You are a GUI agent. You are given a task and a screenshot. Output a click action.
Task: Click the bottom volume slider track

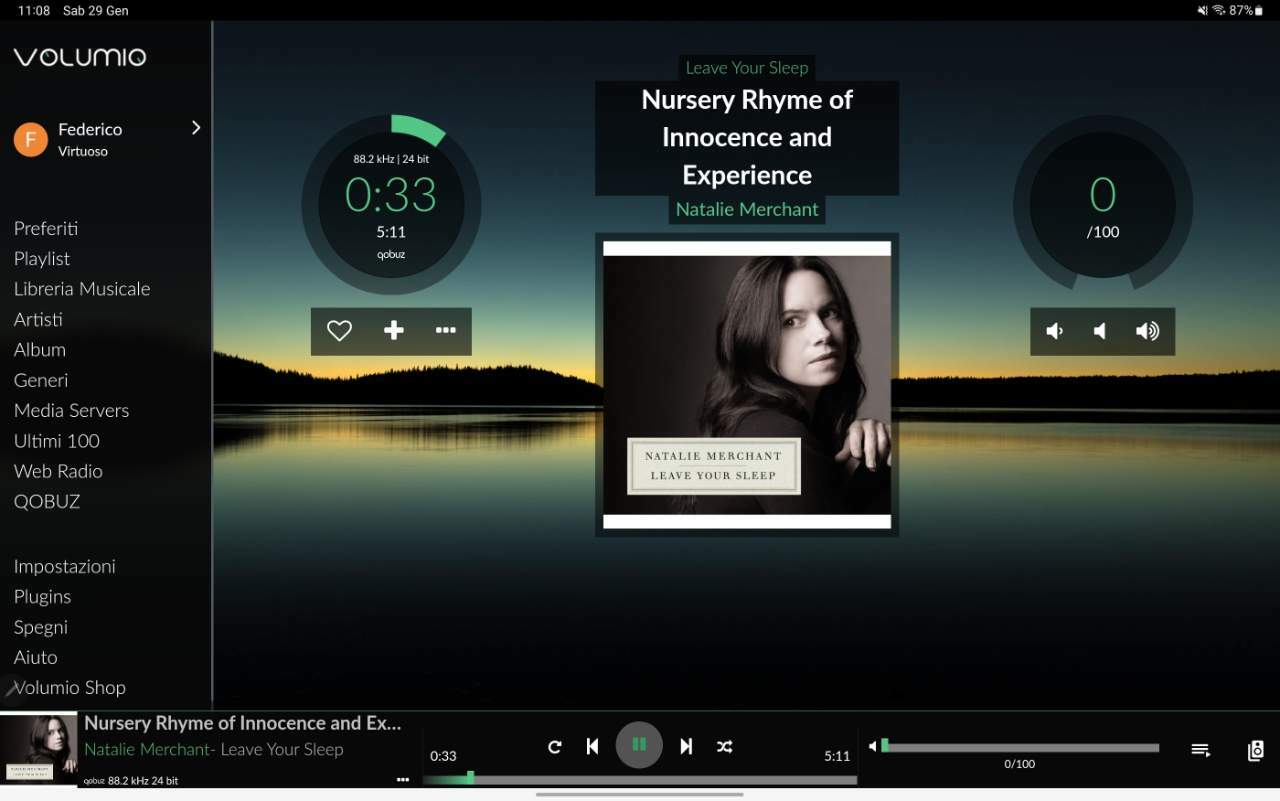coord(1020,747)
